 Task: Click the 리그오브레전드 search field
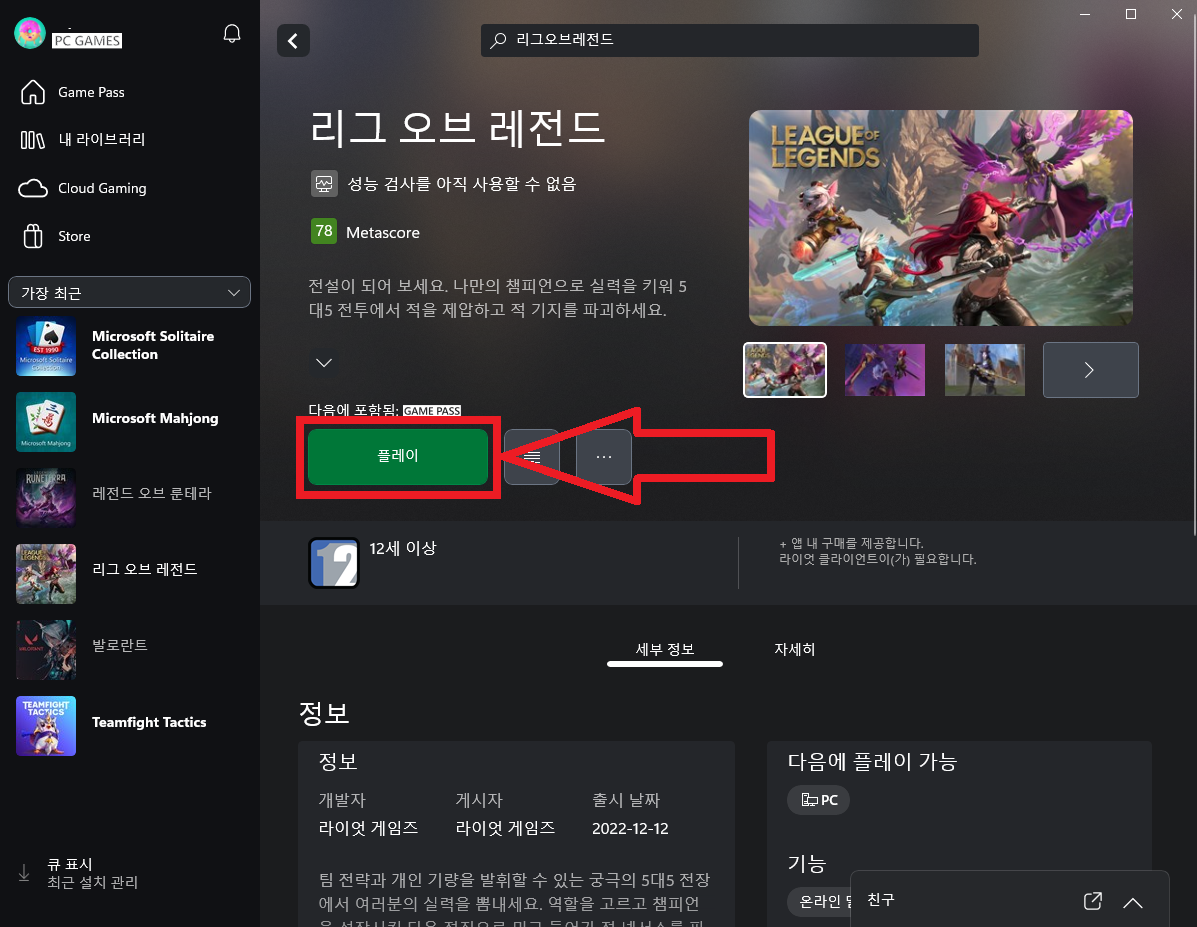coord(730,40)
